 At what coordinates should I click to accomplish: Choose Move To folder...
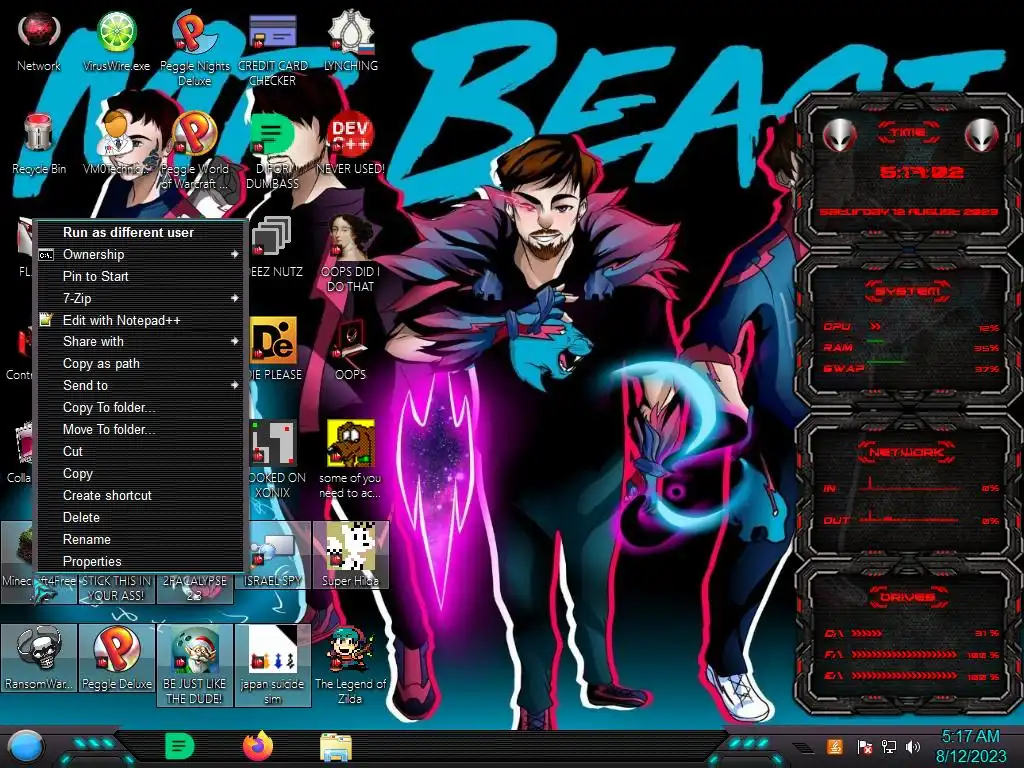(140, 430)
